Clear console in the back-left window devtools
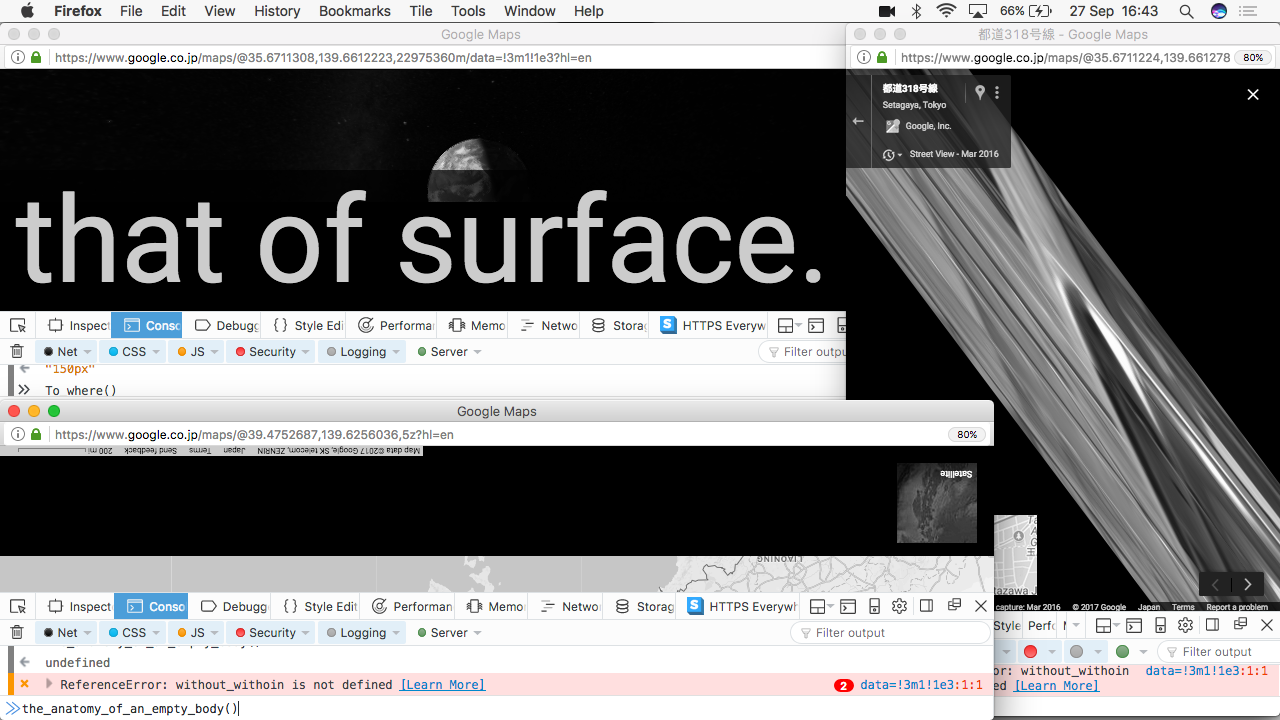This screenshot has height=720, width=1280. pos(17,351)
